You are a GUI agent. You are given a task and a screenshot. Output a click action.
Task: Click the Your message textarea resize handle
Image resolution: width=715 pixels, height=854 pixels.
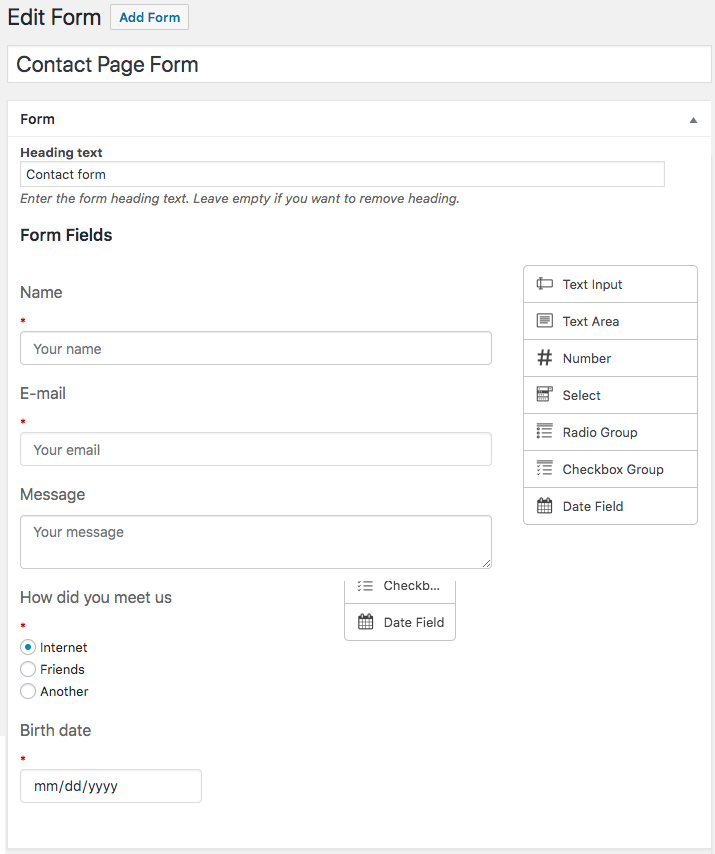[x=486, y=564]
